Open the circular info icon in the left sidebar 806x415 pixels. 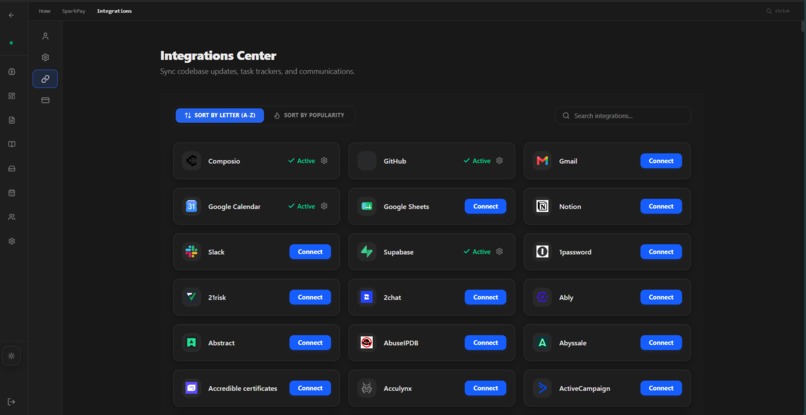point(12,71)
